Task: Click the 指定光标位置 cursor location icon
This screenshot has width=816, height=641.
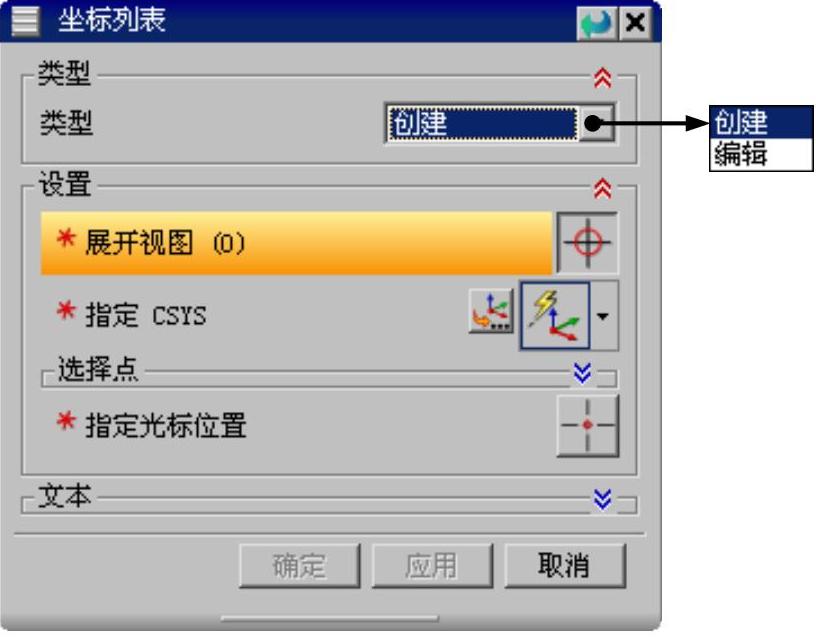Action: [588, 426]
